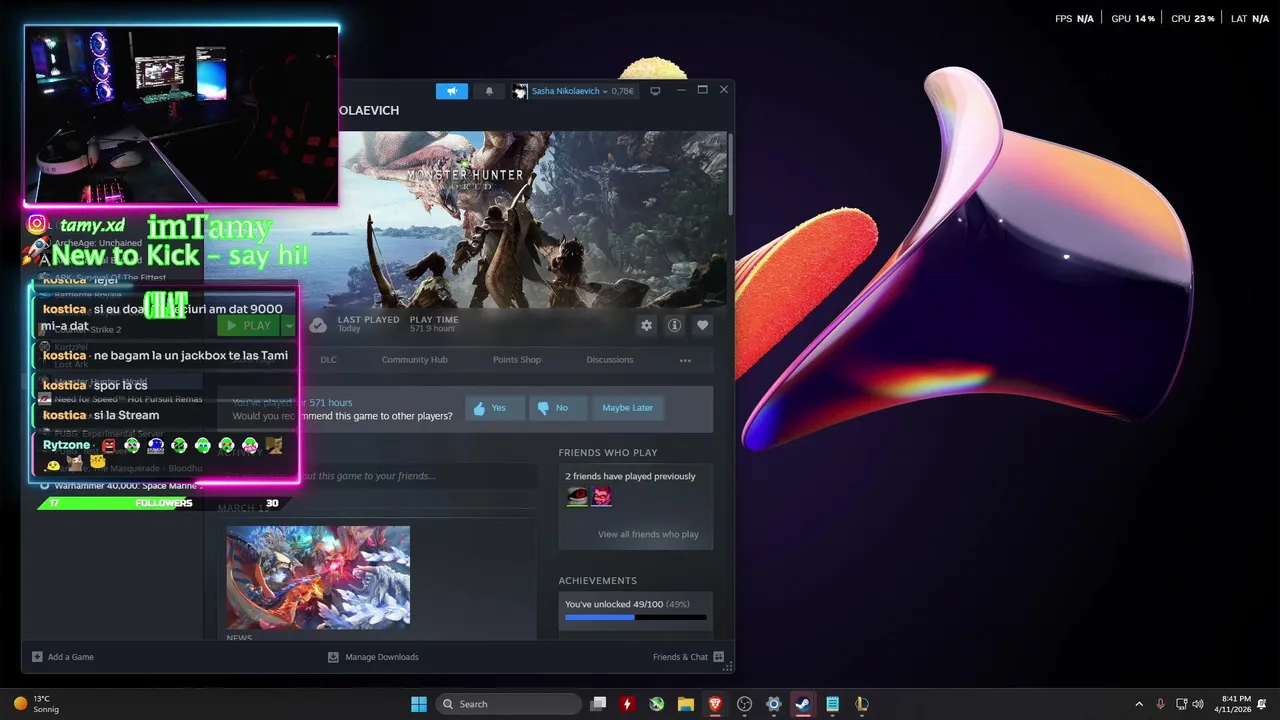Open Friends & Chat
This screenshot has height=720, width=1280.
pos(688,657)
